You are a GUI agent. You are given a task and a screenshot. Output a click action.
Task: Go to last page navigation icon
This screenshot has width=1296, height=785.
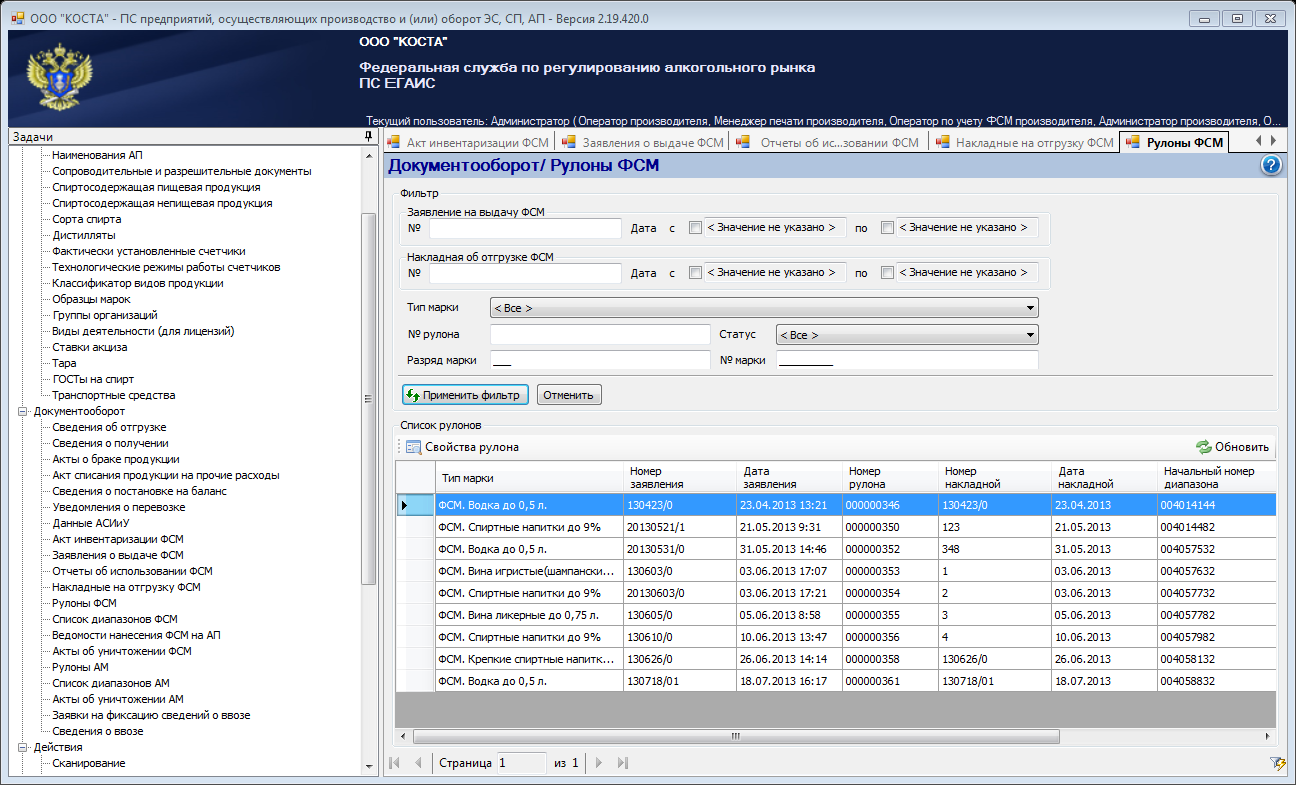pos(622,763)
